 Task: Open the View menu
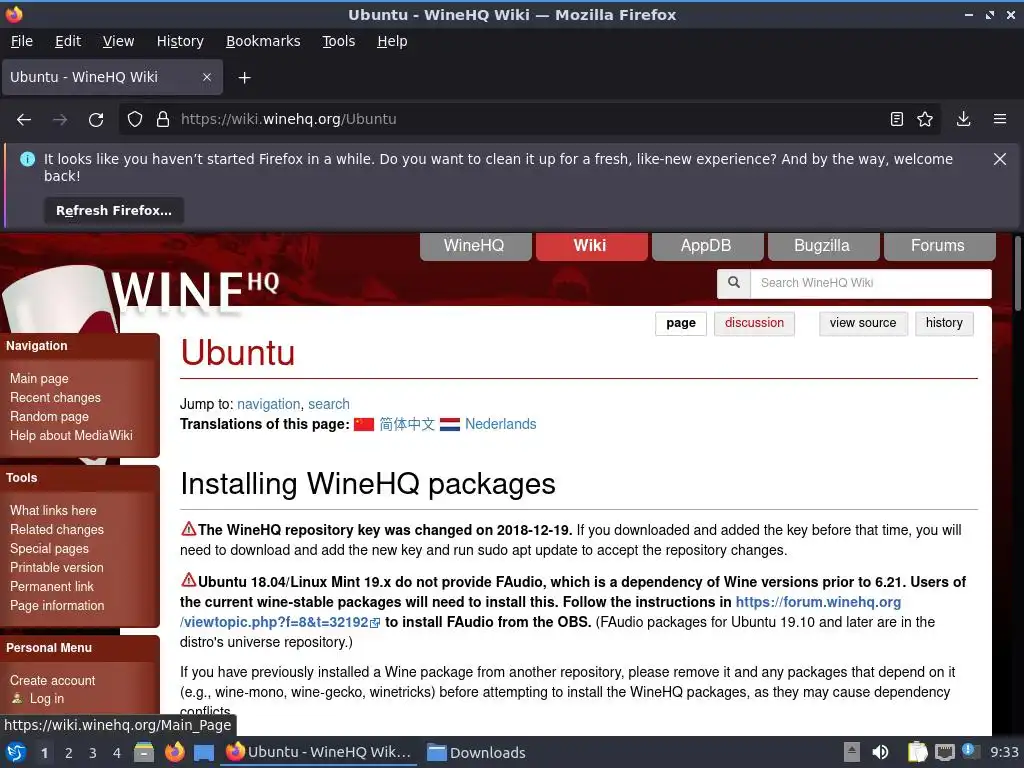tap(118, 41)
